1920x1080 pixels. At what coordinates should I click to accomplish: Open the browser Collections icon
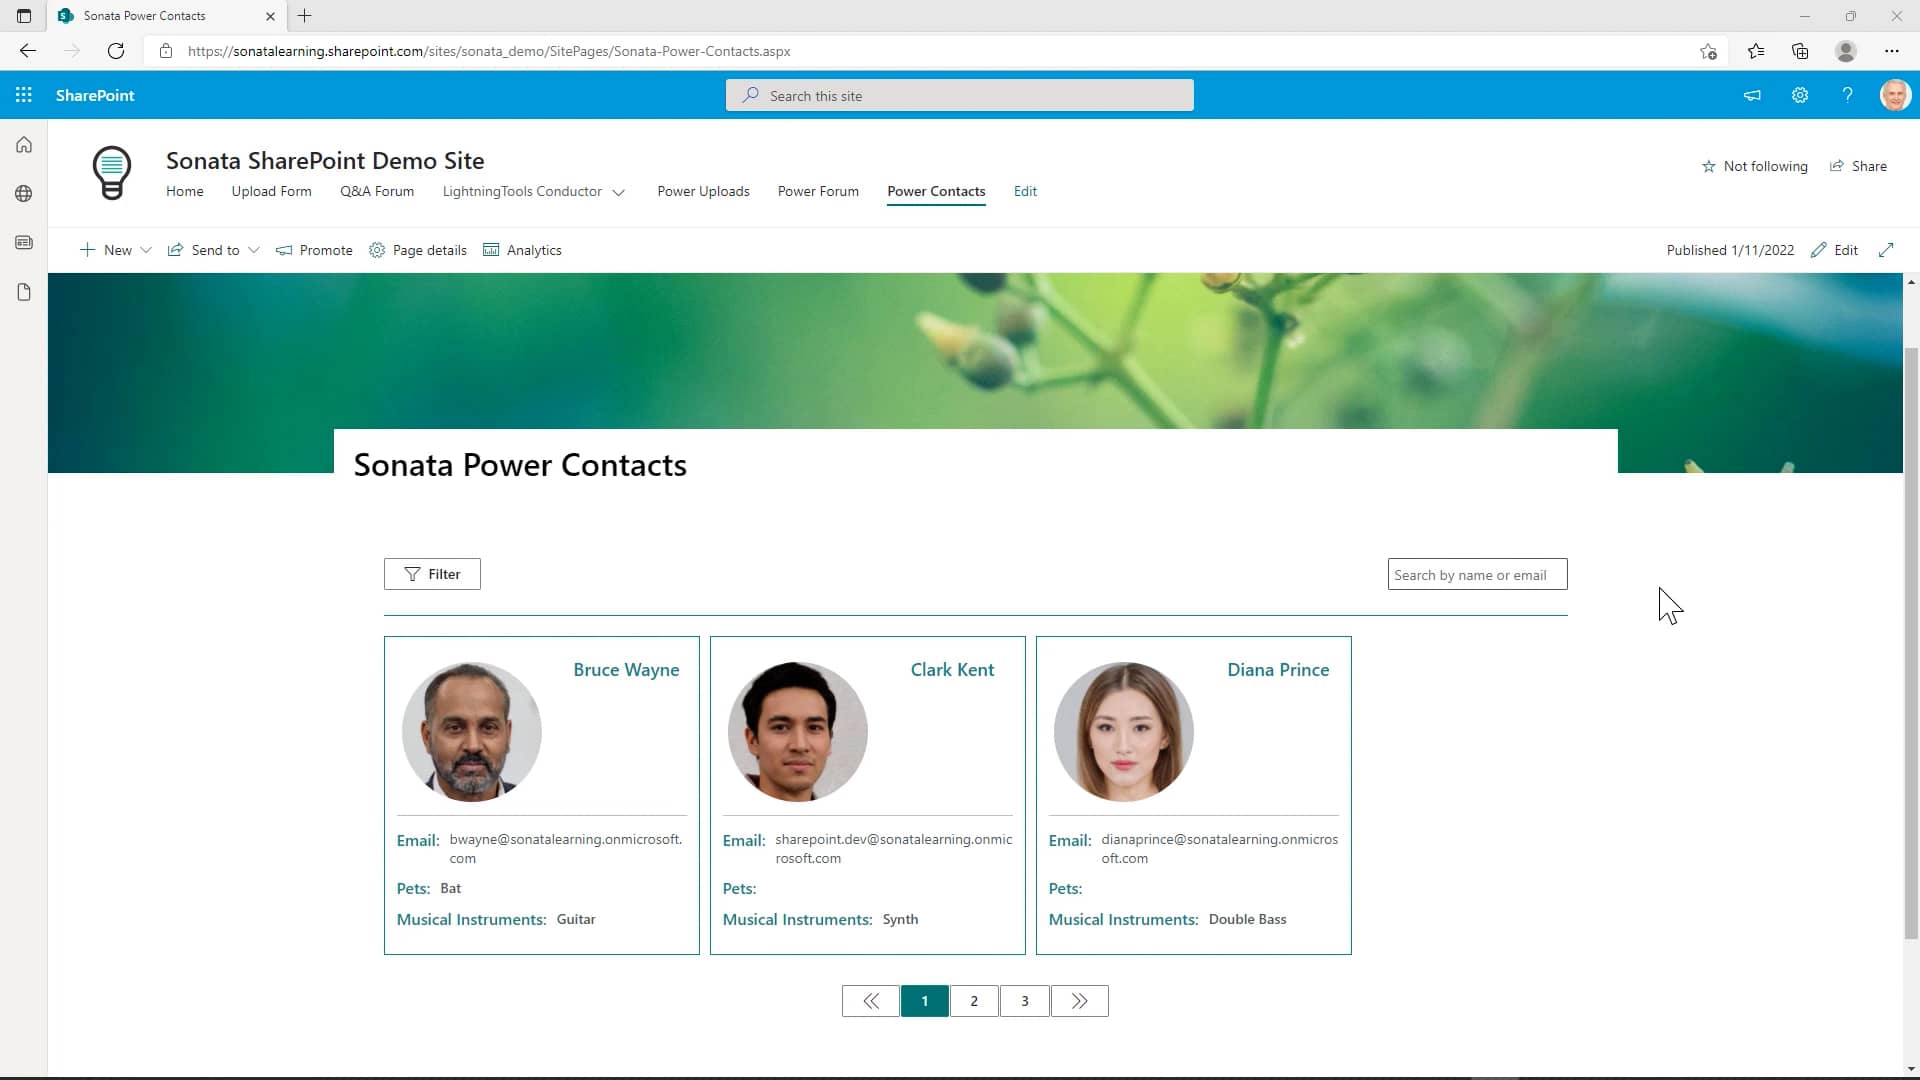coord(1800,51)
